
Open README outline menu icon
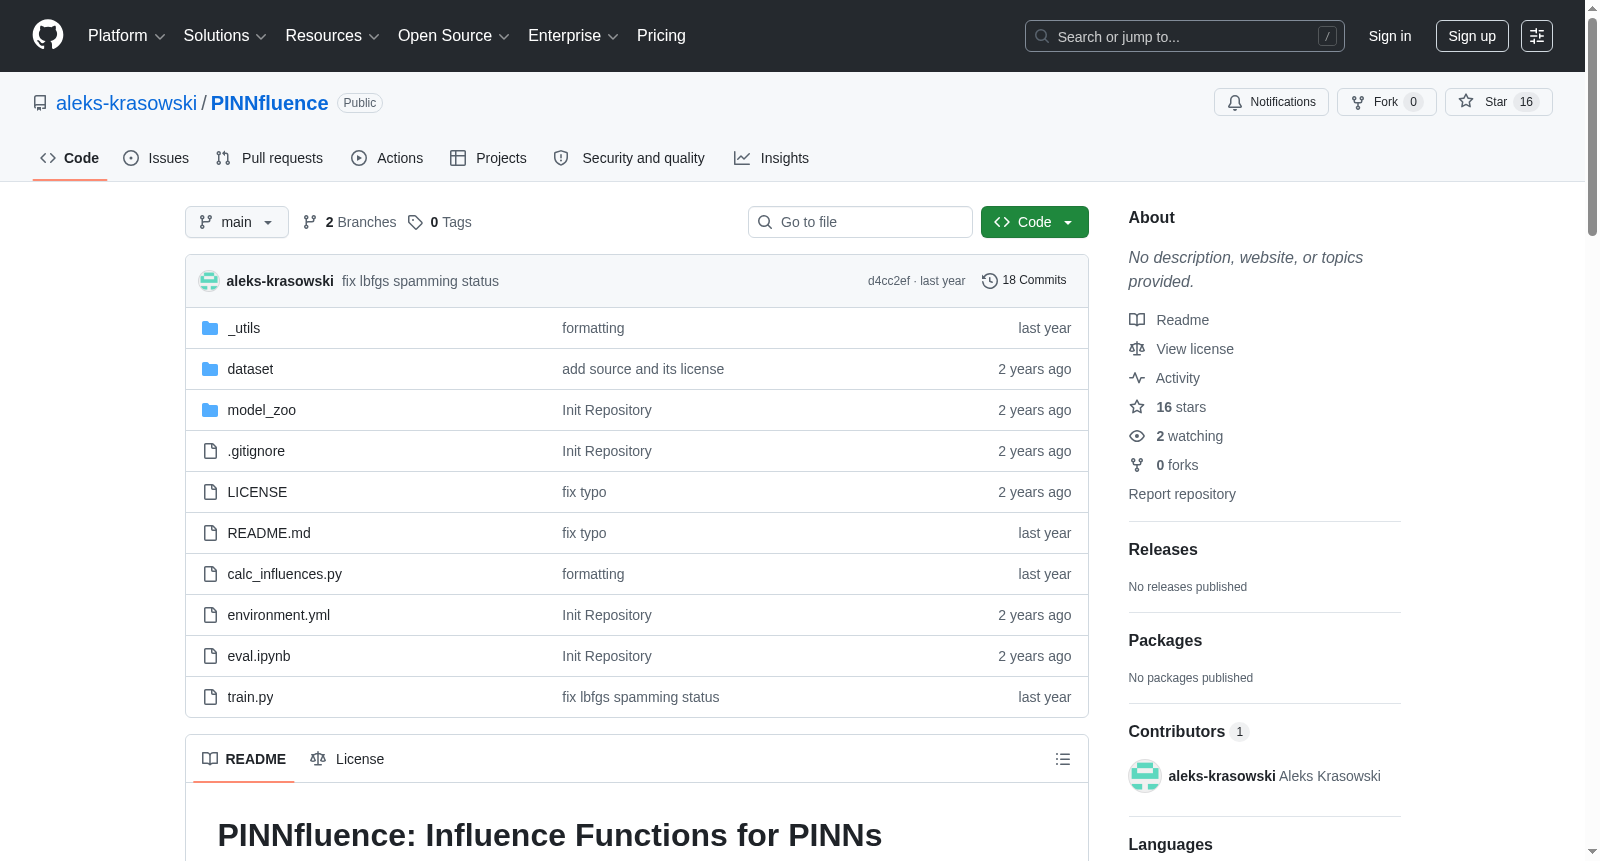click(x=1063, y=759)
